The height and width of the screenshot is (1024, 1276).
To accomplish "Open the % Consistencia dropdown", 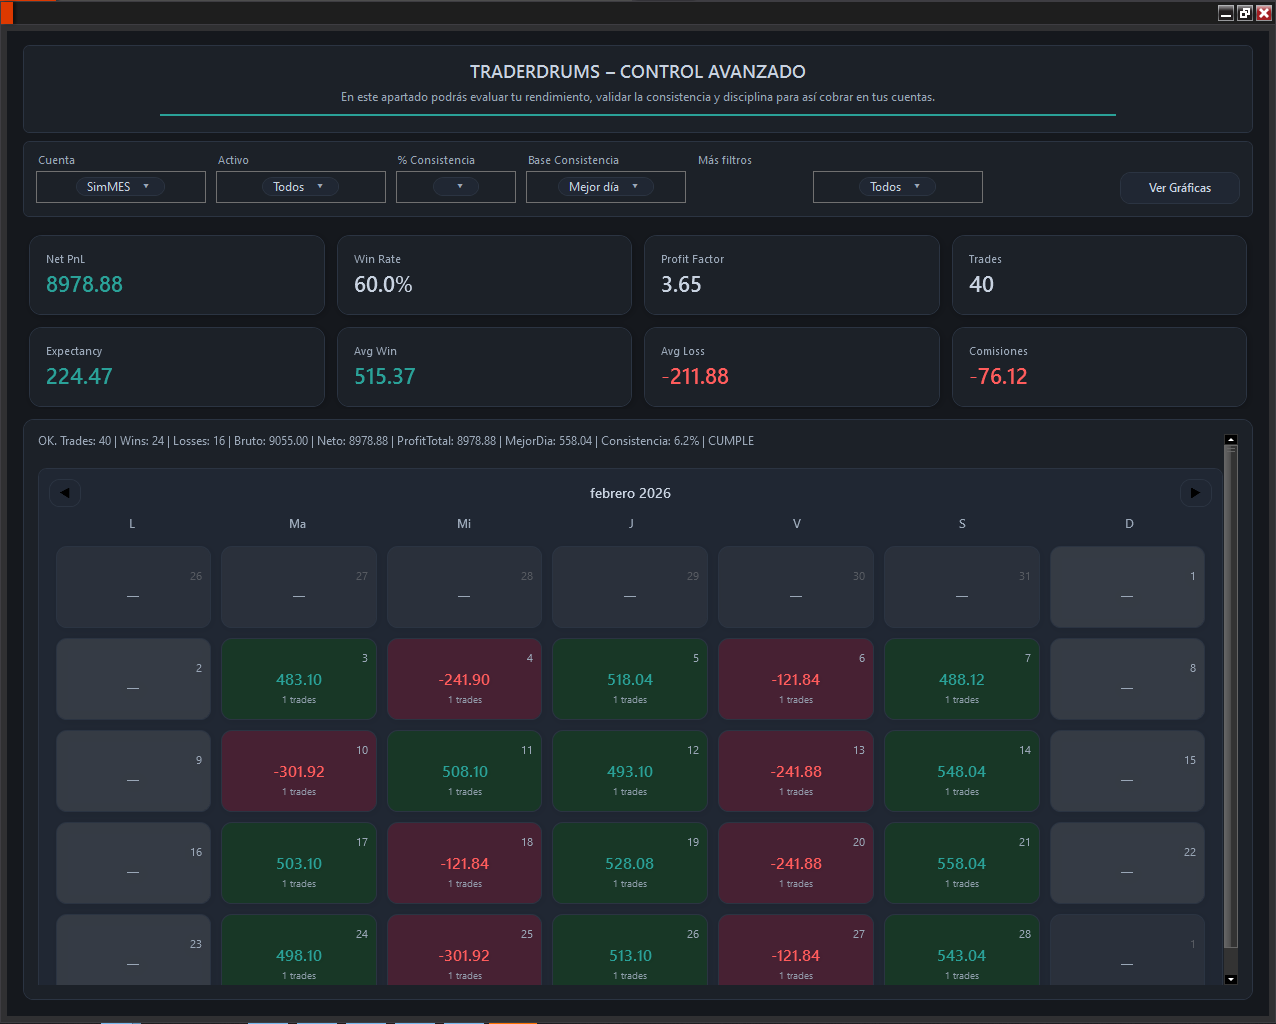I will 456,187.
